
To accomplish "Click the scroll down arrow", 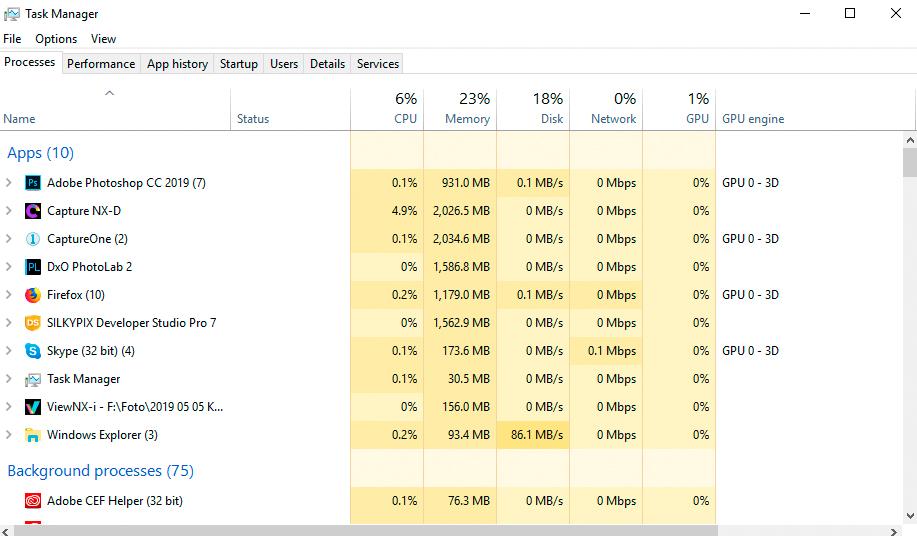I will (x=910, y=516).
